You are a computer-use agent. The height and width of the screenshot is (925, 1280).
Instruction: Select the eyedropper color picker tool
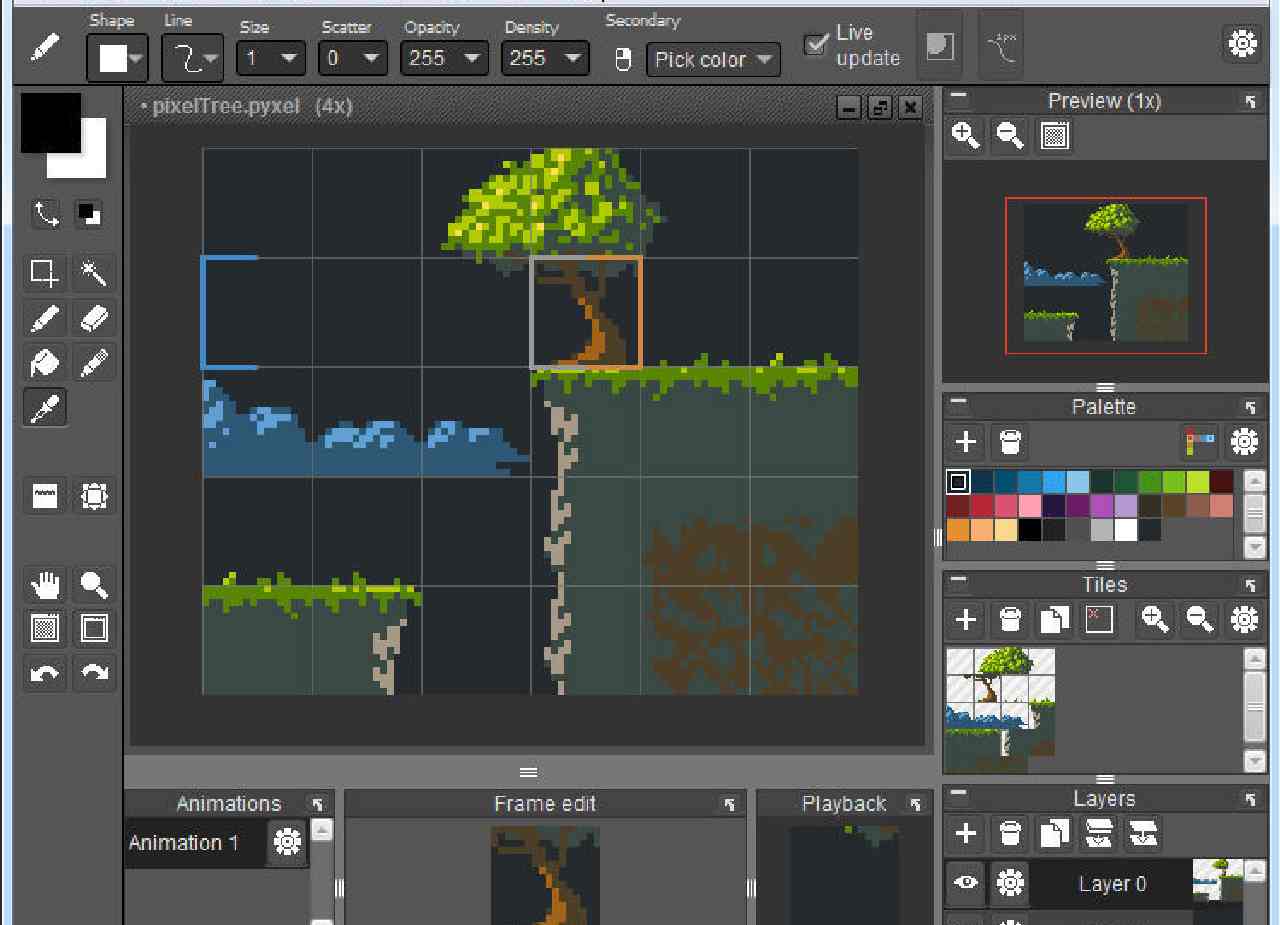pos(45,408)
